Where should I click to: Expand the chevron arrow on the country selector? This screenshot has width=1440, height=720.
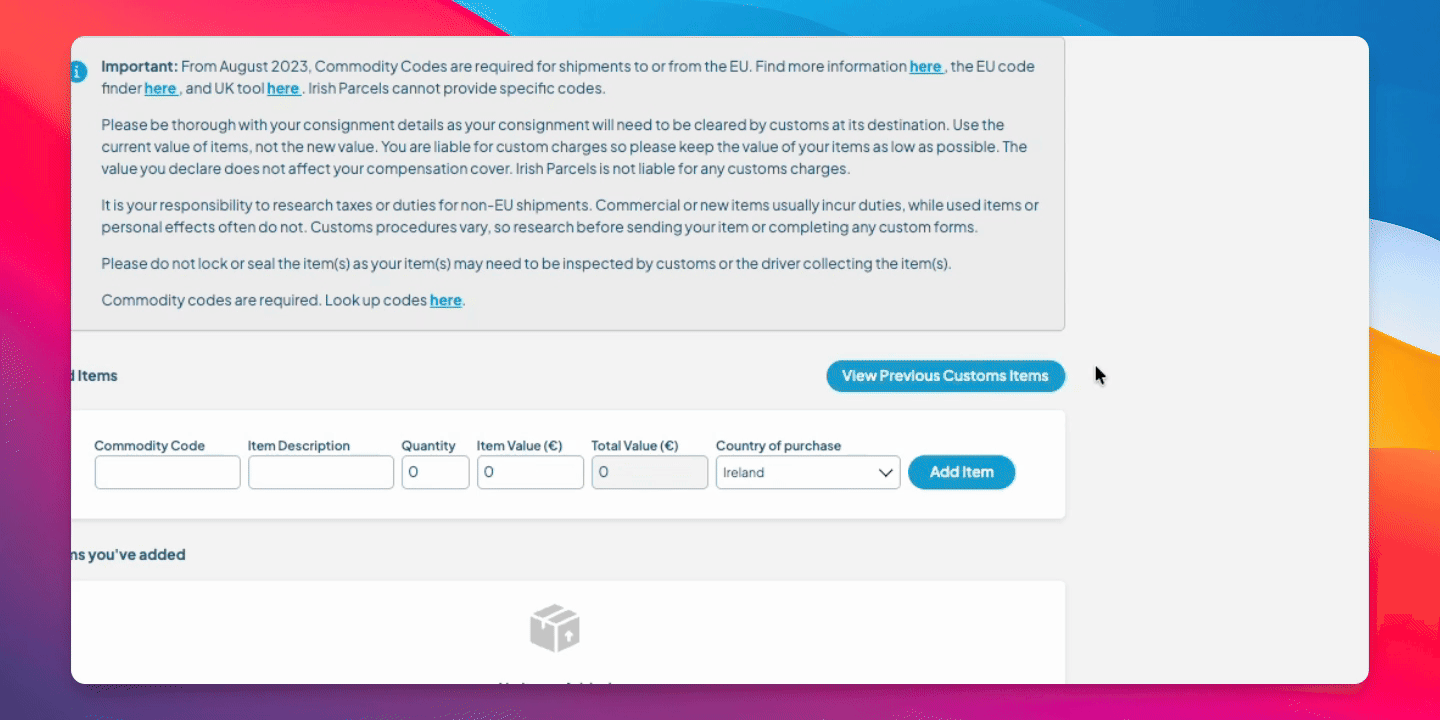pos(885,473)
